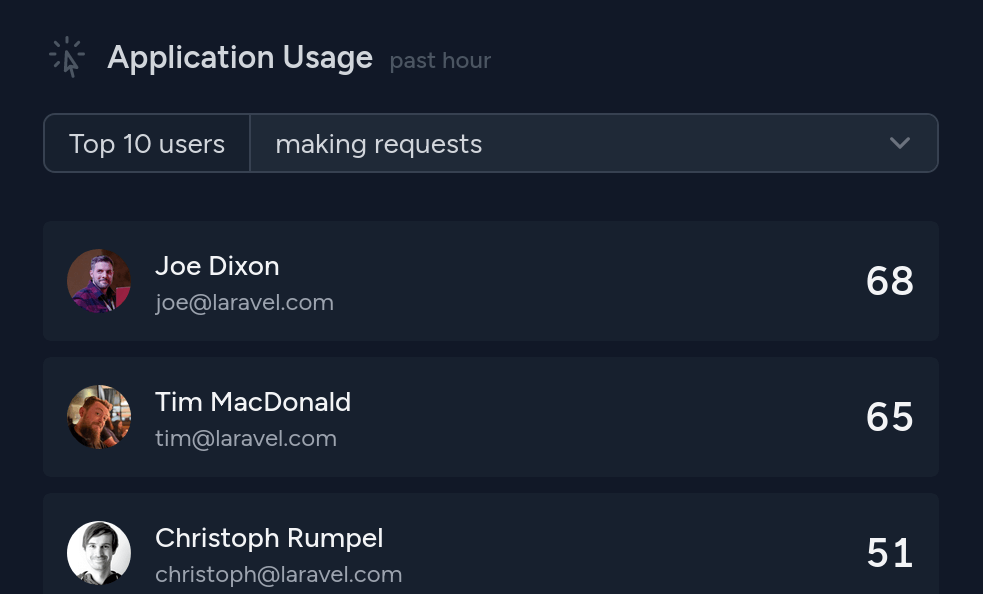983x594 pixels.
Task: Click empty space in Joe Dixon's row
Action: [x=600, y=281]
